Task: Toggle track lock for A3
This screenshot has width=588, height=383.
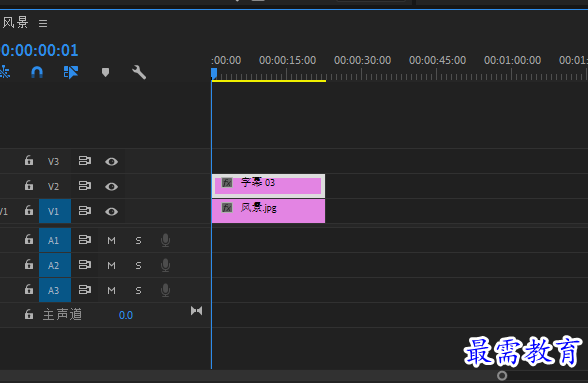Action: (x=29, y=289)
